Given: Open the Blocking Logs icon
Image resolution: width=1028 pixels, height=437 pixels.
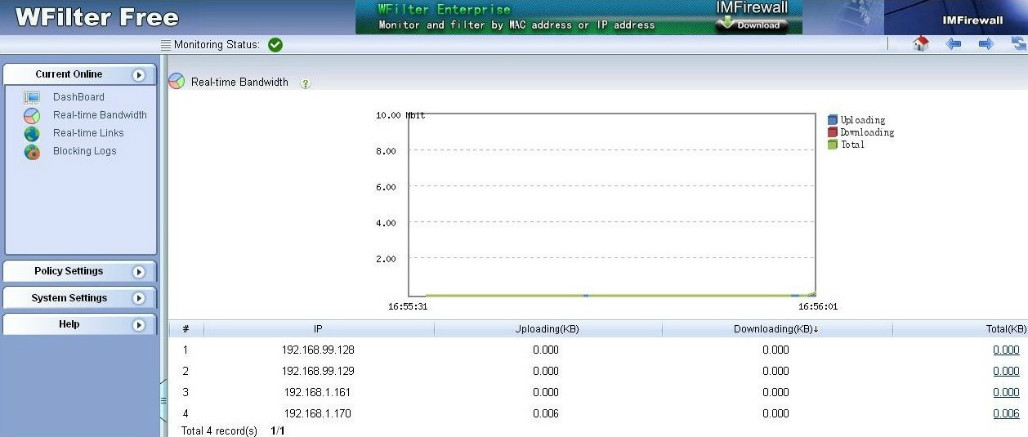Looking at the screenshot, I should pyautogui.click(x=31, y=152).
